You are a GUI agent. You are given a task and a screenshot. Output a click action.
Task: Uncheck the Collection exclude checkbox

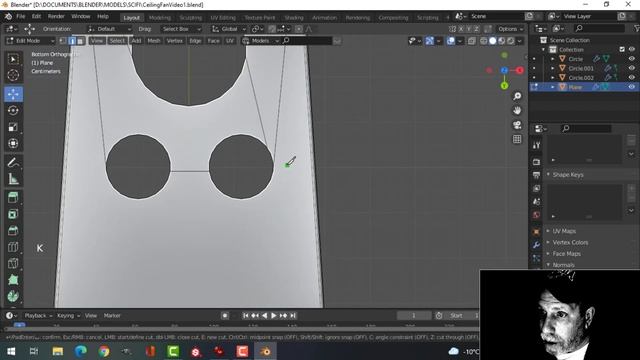pos(622,49)
